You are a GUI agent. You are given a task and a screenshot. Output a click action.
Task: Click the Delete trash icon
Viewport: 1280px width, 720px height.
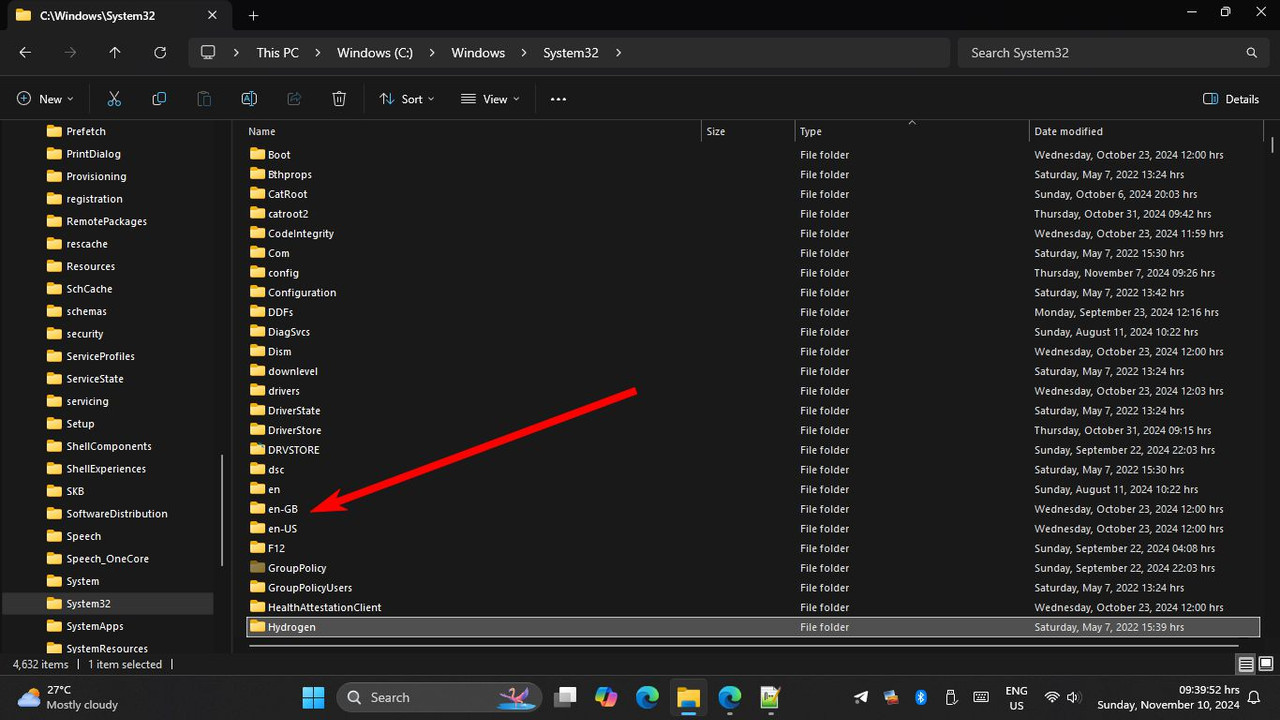pyautogui.click(x=339, y=99)
